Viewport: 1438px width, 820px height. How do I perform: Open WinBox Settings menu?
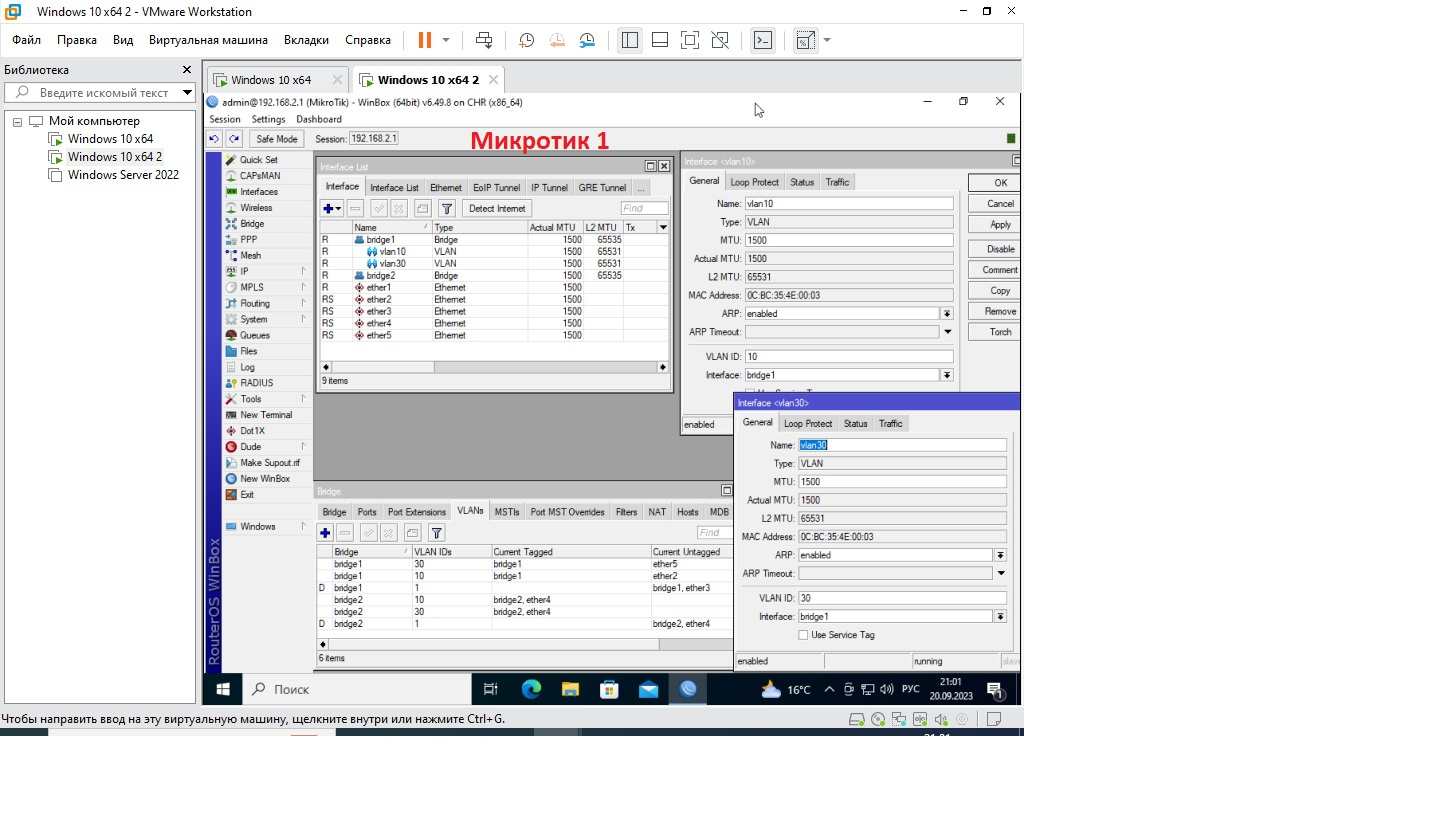click(x=268, y=119)
